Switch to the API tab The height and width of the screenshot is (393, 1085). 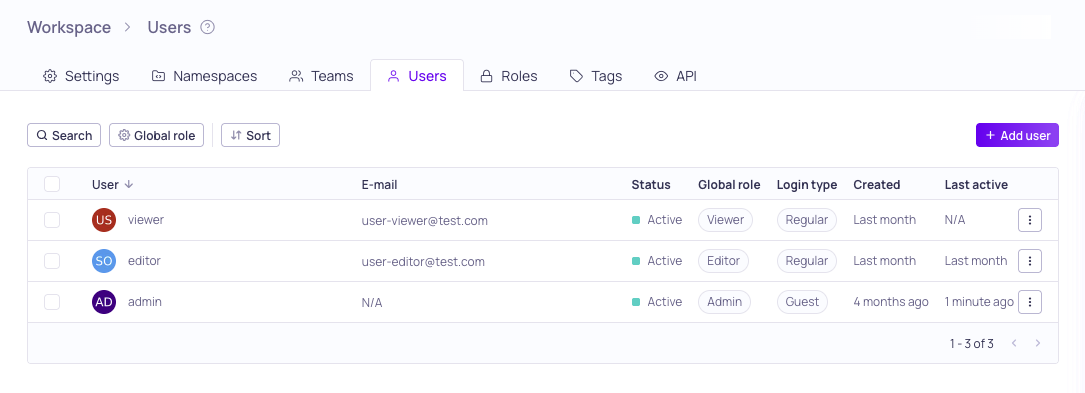[x=675, y=76]
